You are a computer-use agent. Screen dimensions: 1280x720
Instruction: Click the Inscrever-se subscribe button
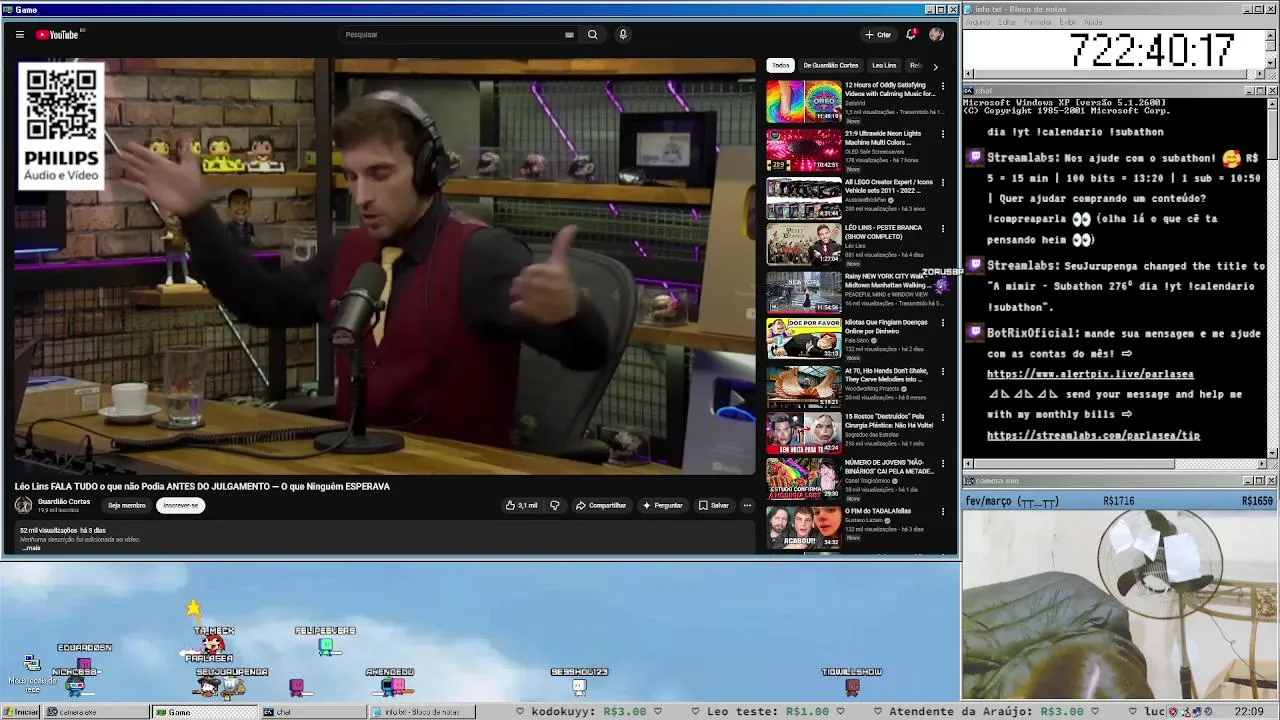(181, 505)
